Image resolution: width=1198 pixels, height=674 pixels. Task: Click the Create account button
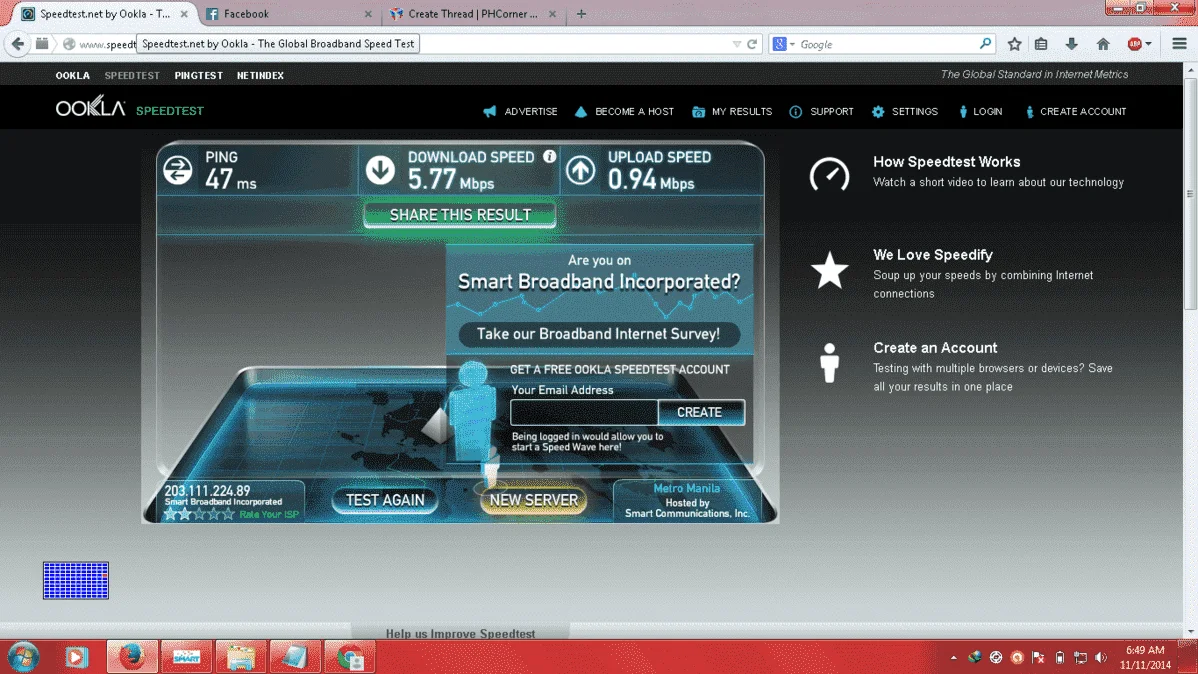click(700, 413)
